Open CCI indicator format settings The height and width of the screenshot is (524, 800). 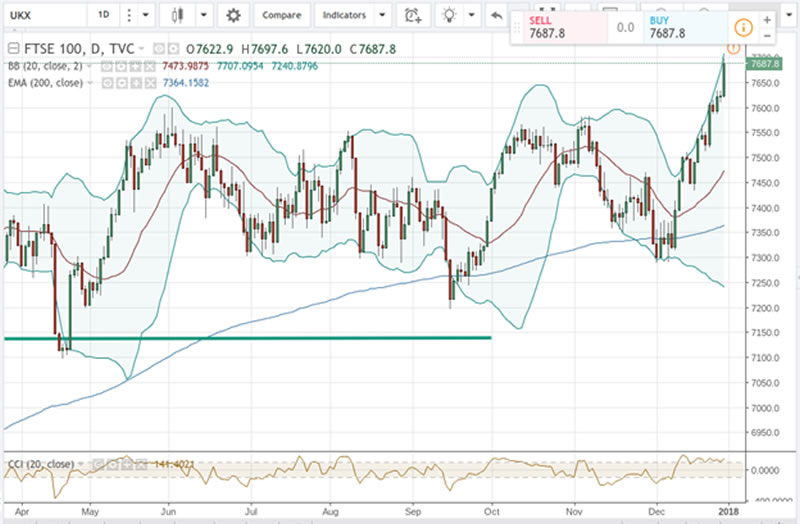[x=112, y=464]
